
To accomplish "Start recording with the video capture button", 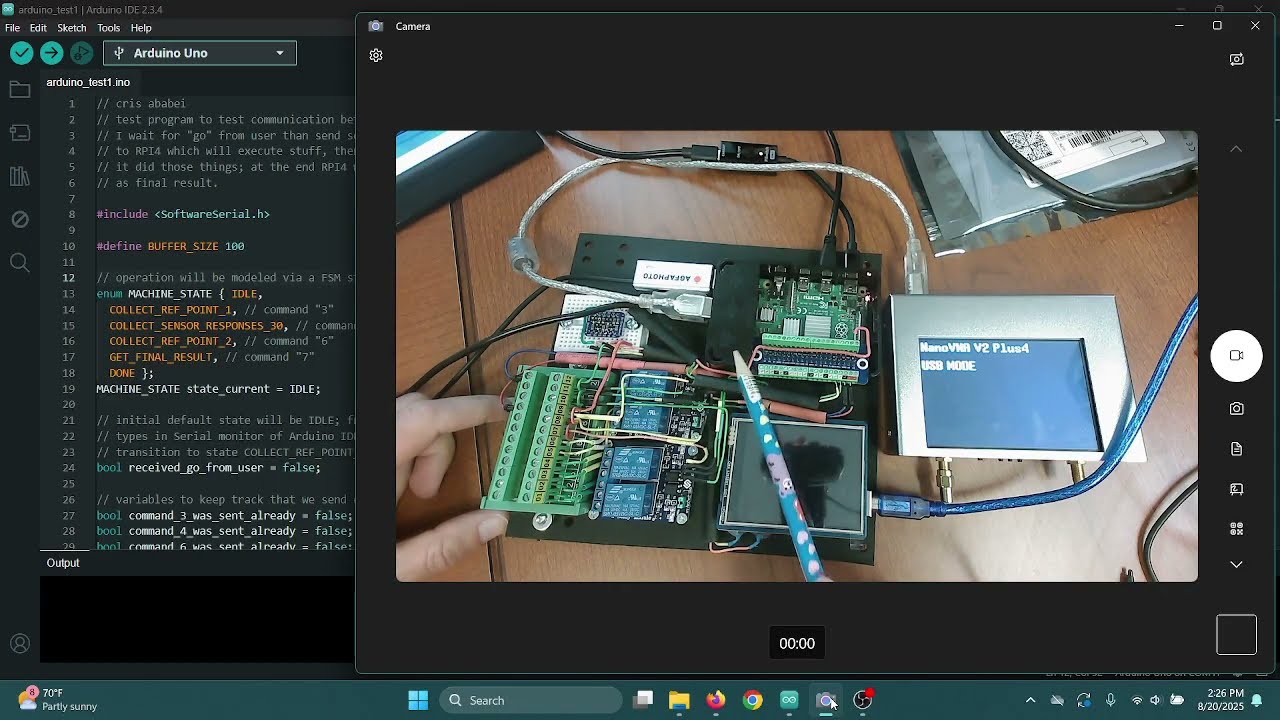I will point(1237,356).
